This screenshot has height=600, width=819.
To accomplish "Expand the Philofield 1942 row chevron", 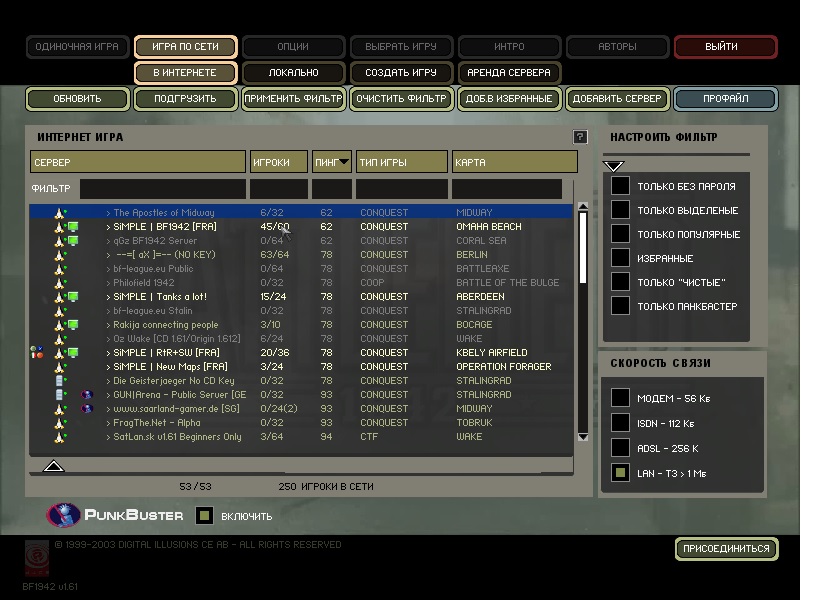I will 108,283.
